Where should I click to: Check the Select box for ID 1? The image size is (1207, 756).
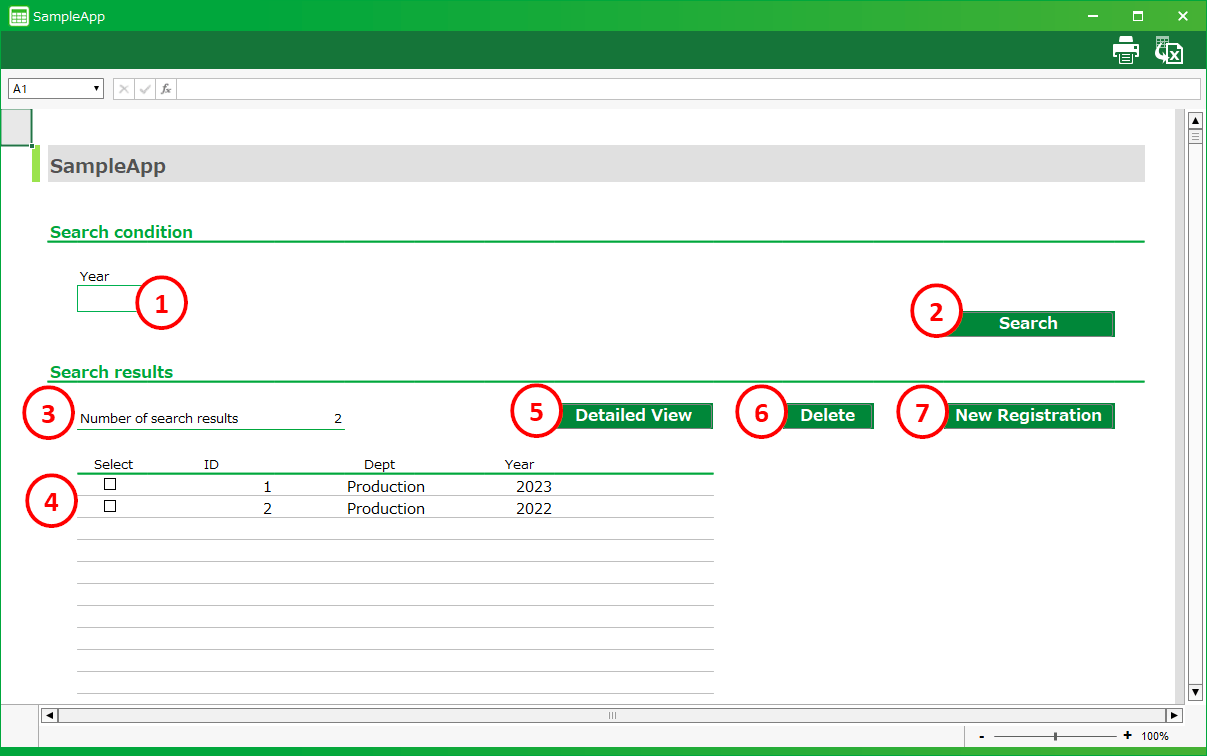(110, 484)
